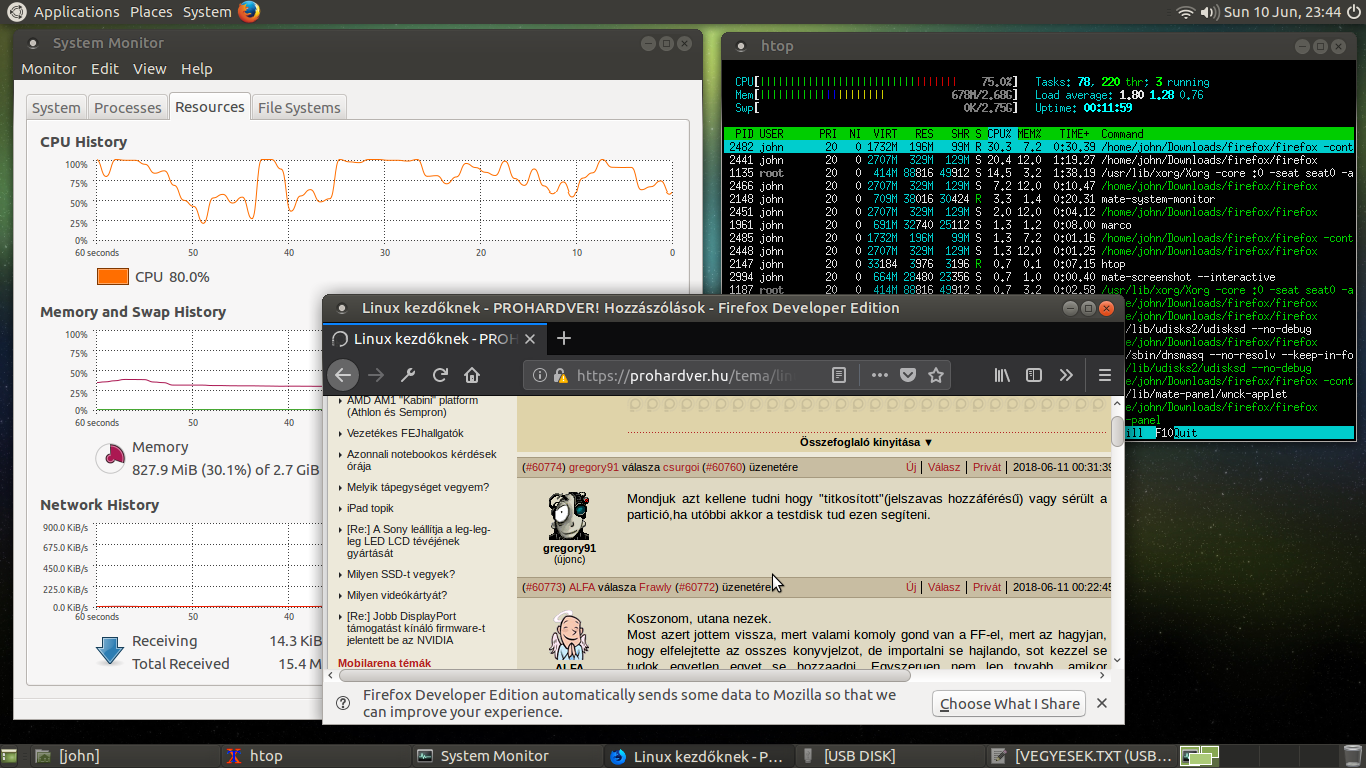
Task: Open the Places menu
Action: [x=151, y=12]
